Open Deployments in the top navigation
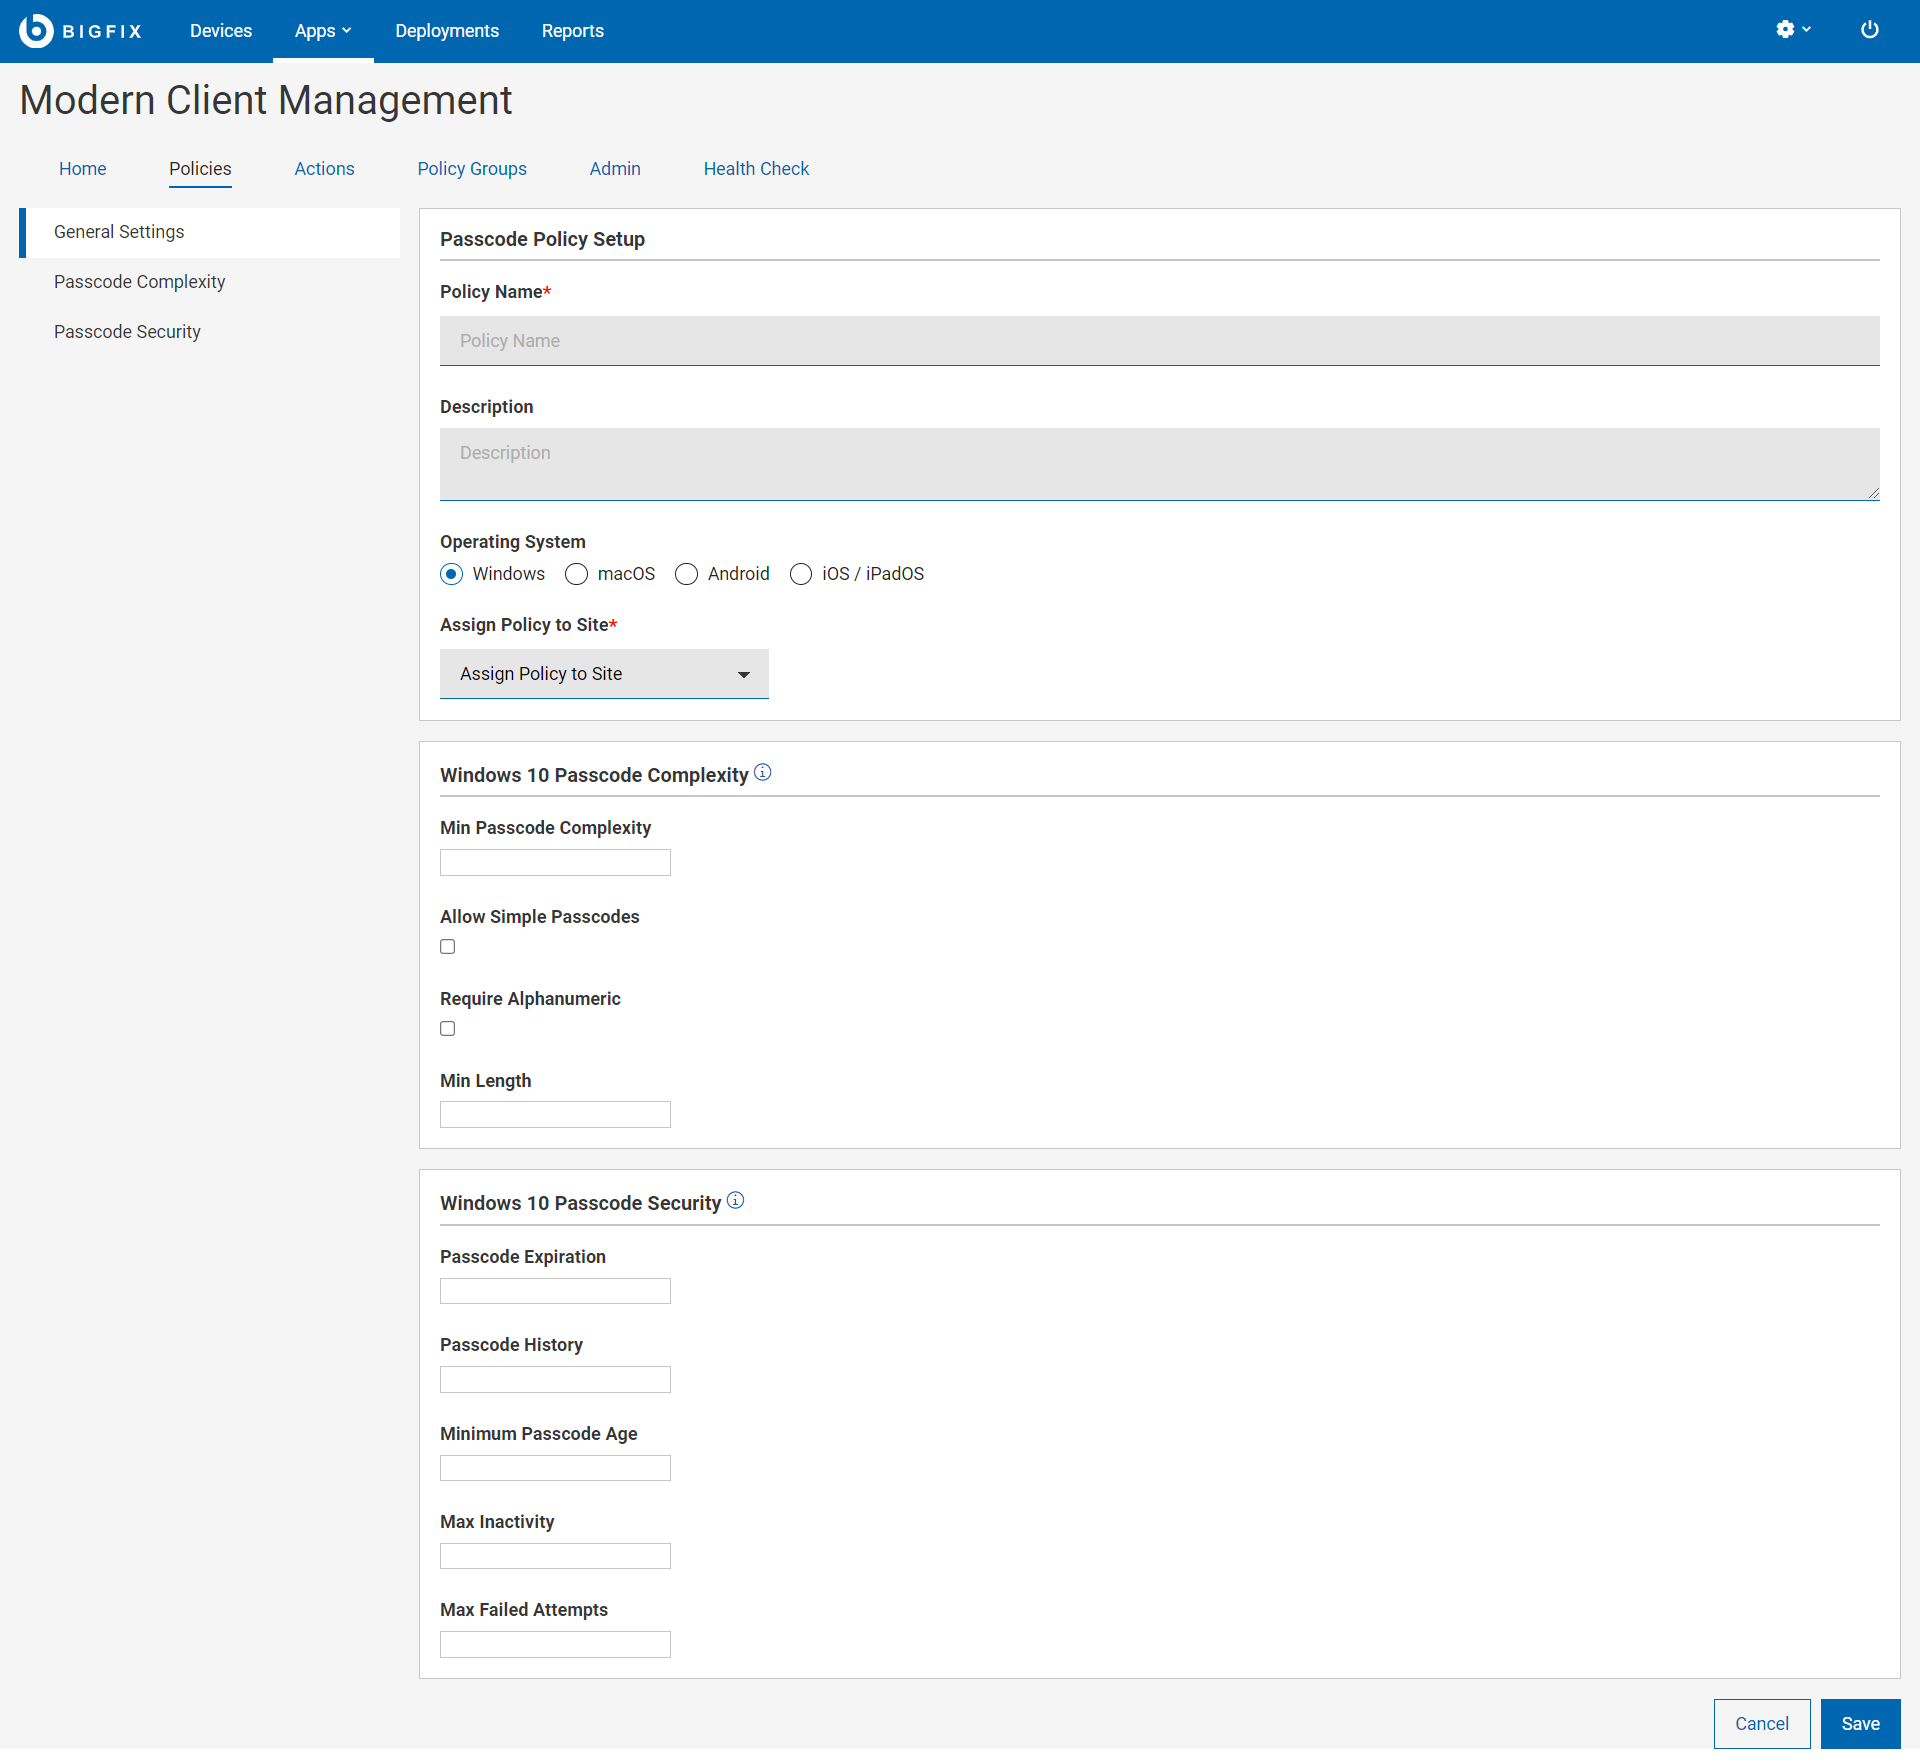 (447, 31)
